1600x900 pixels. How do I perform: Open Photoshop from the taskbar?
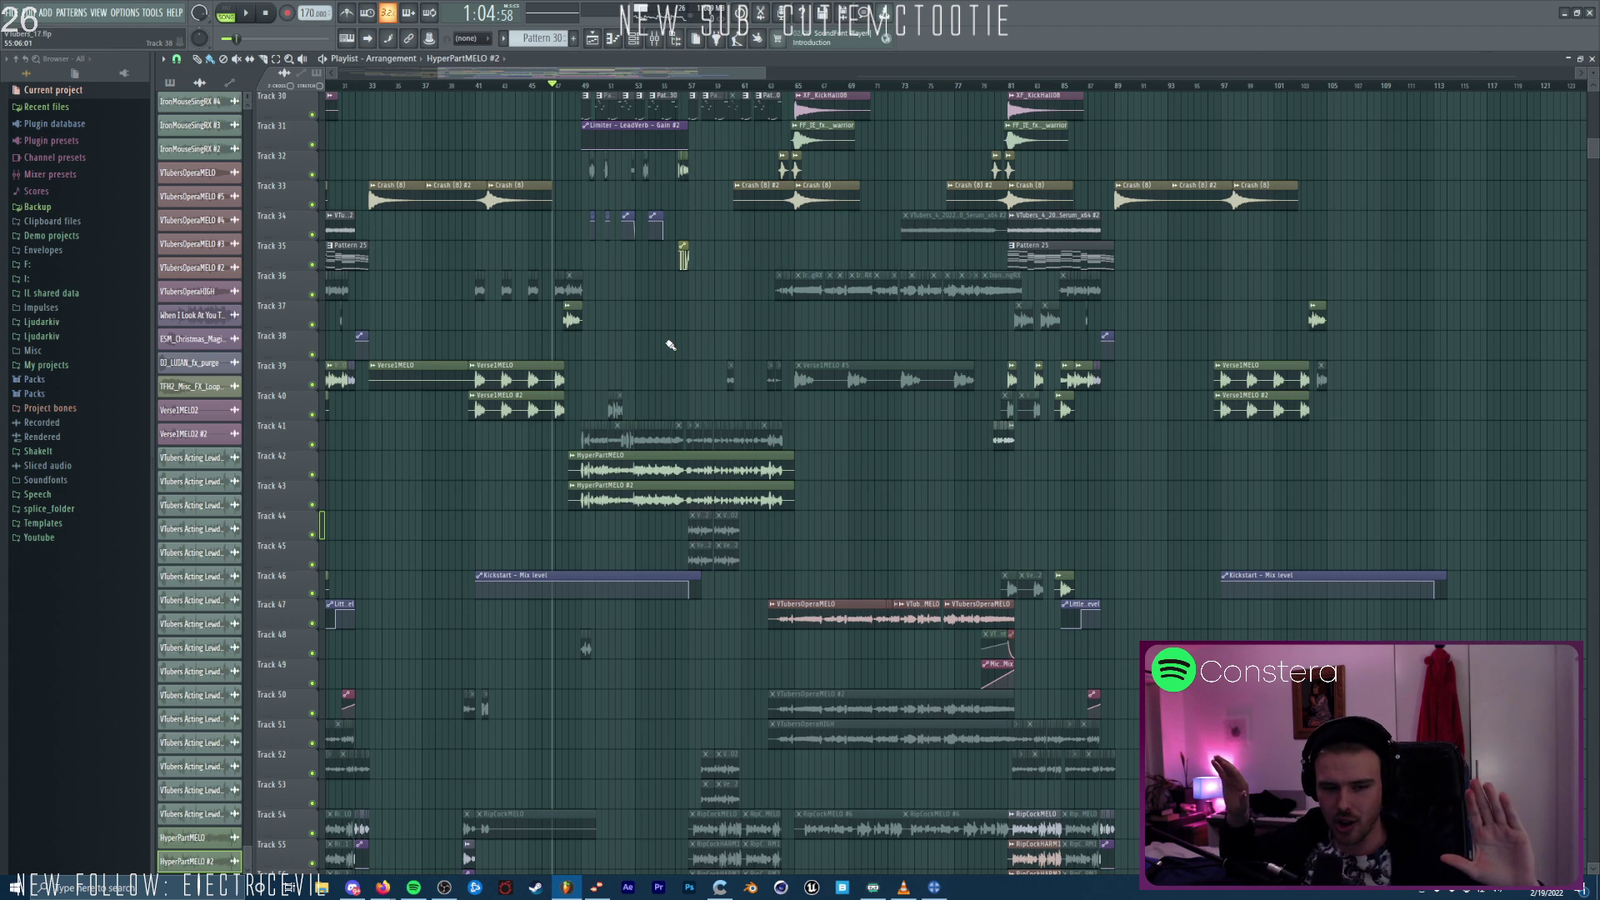pyautogui.click(x=689, y=887)
